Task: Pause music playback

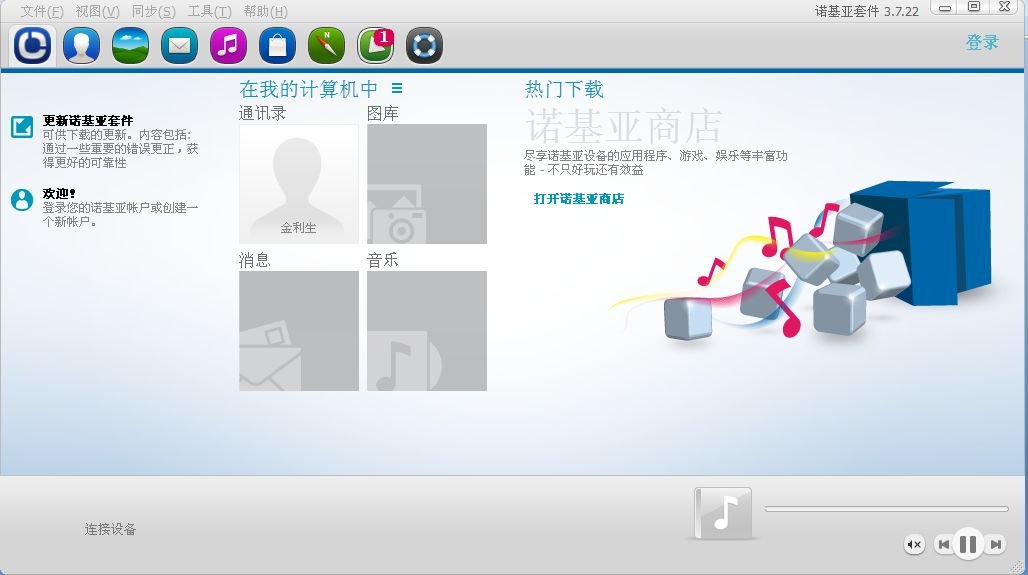Action: tap(967, 544)
